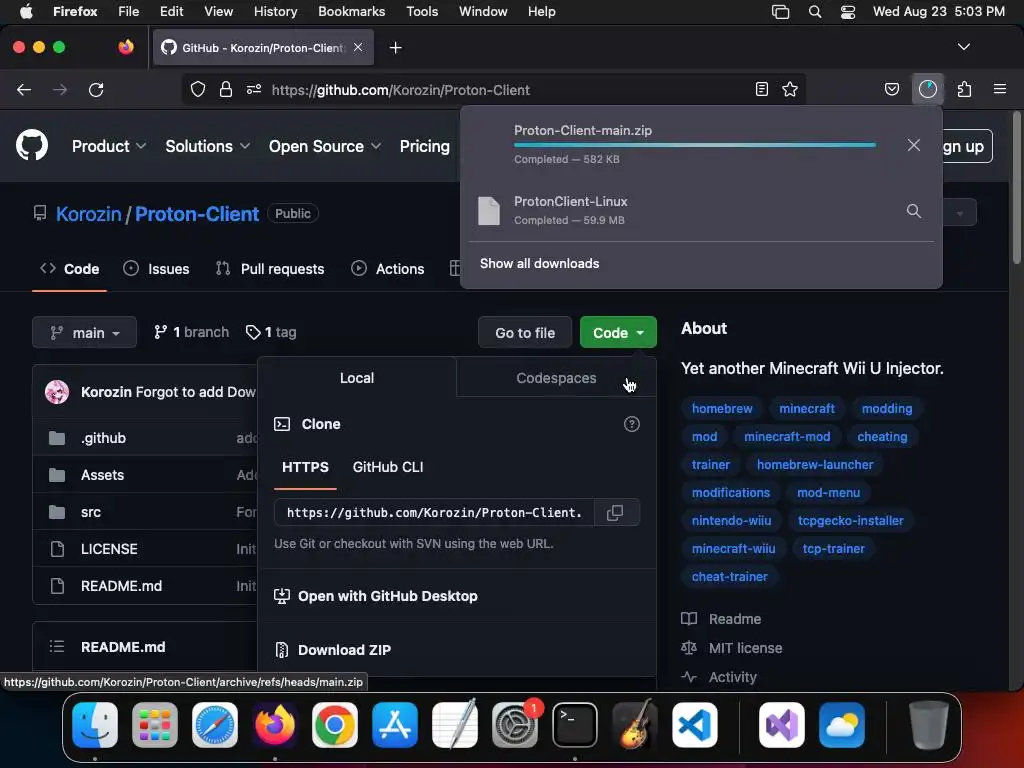1024x768 pixels.
Task: Switch to the Codespaces tab
Action: click(556, 377)
